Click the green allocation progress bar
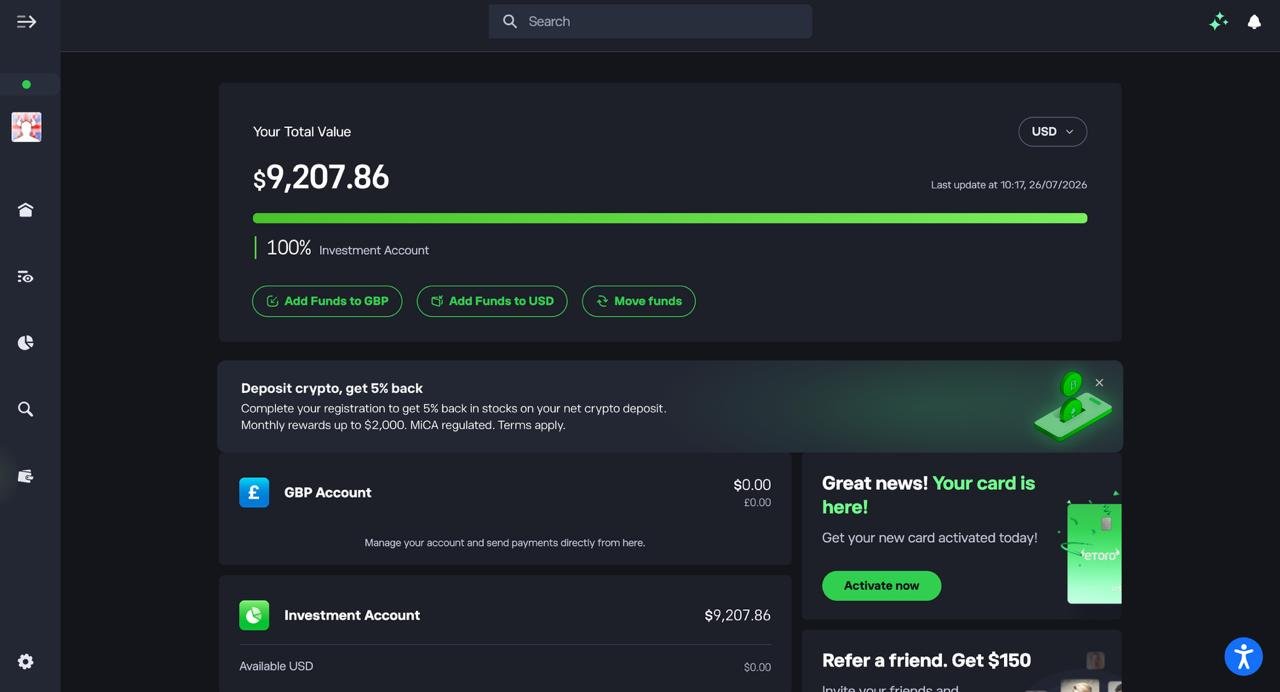 [x=670, y=218]
